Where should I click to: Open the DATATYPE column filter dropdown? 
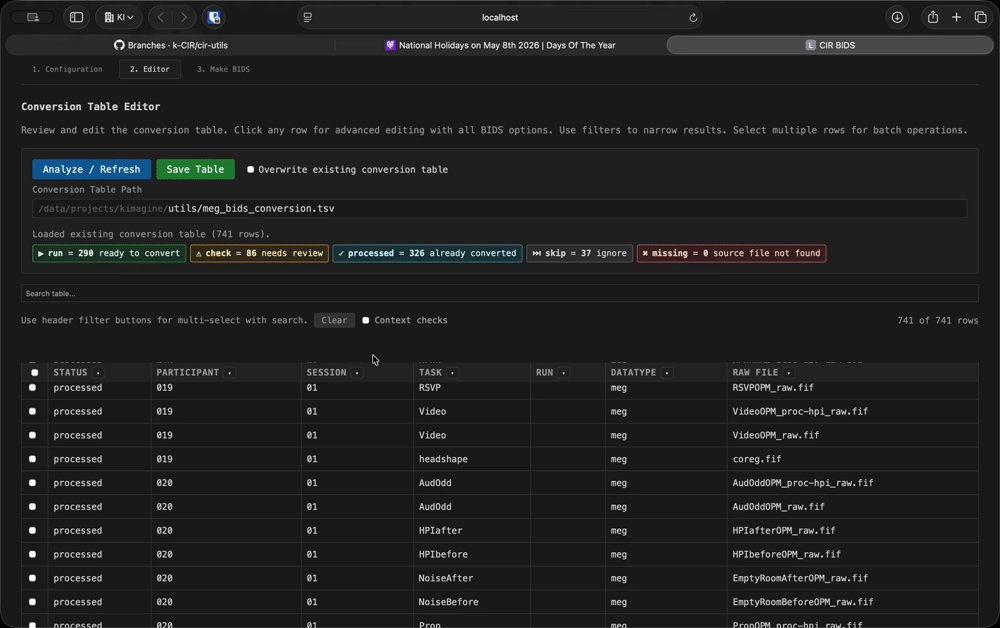click(667, 372)
